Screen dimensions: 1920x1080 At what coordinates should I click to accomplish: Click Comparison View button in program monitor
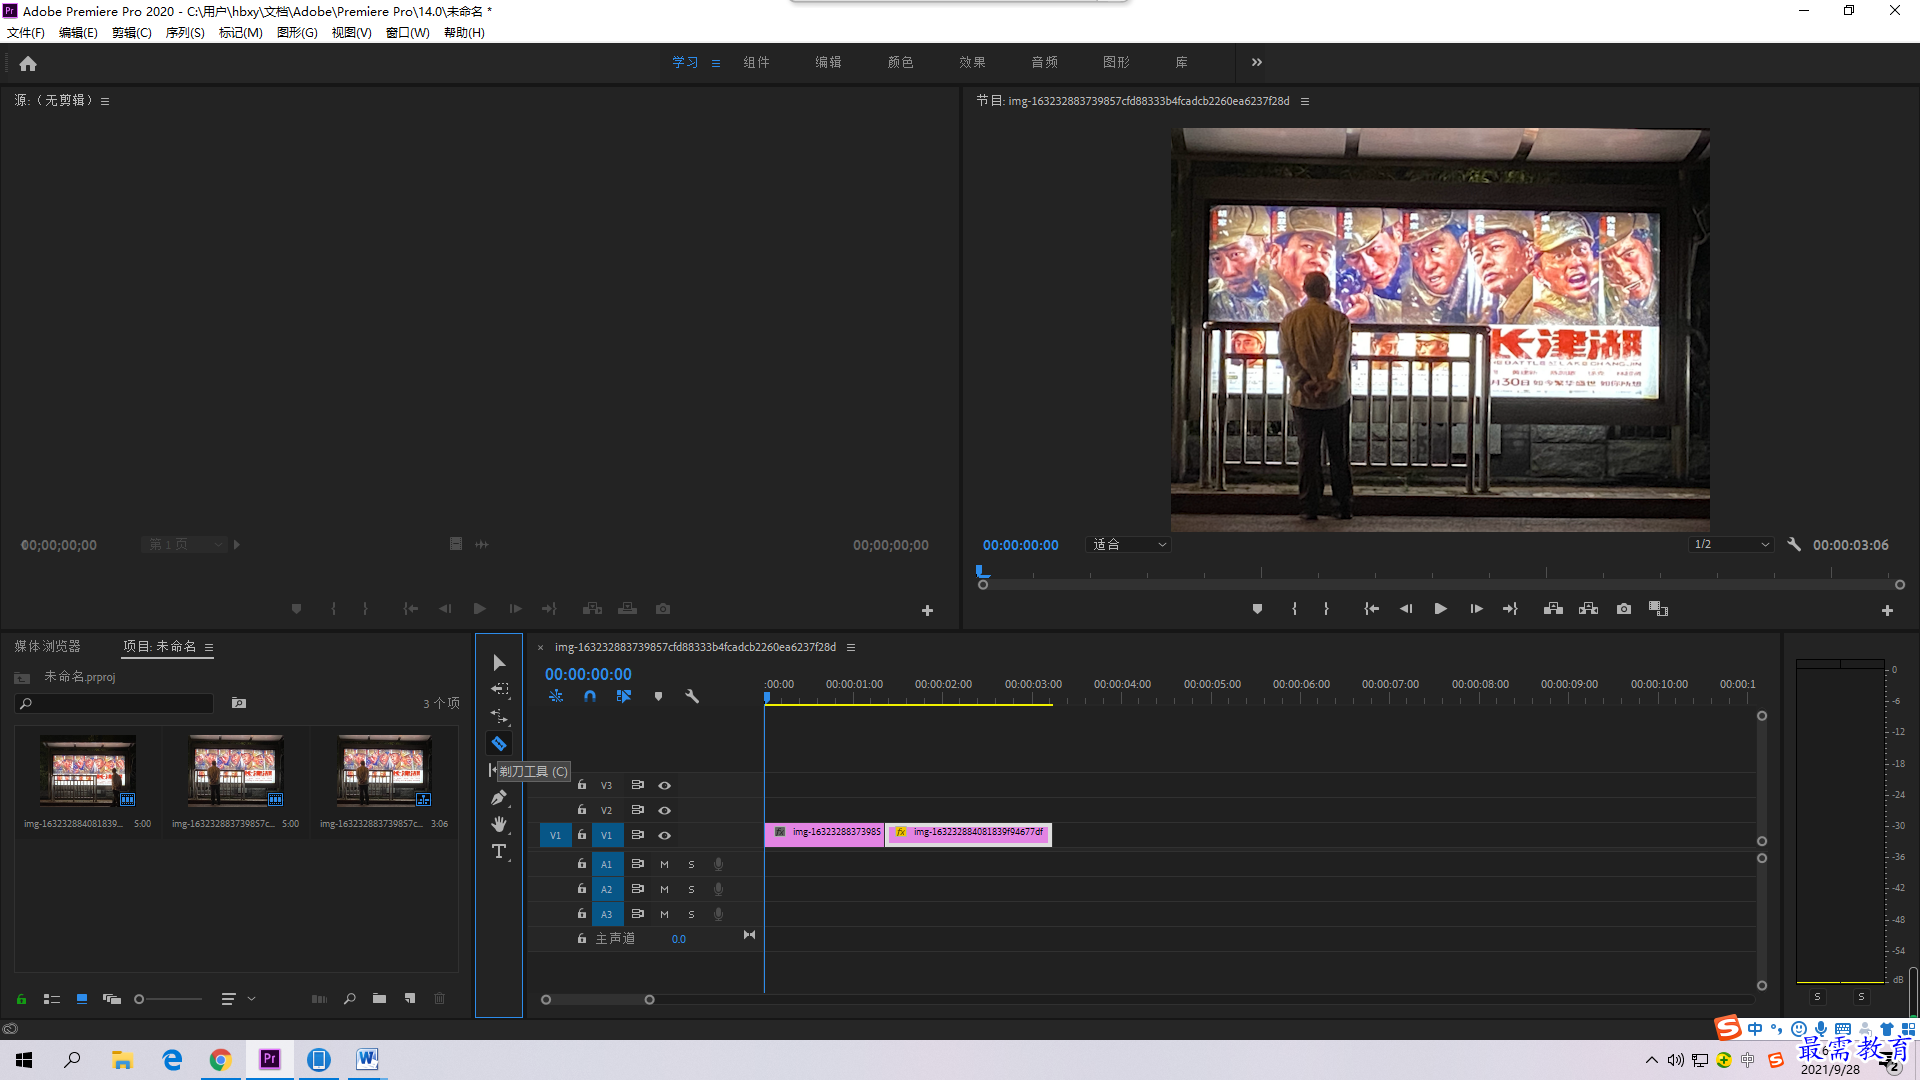tap(1658, 609)
